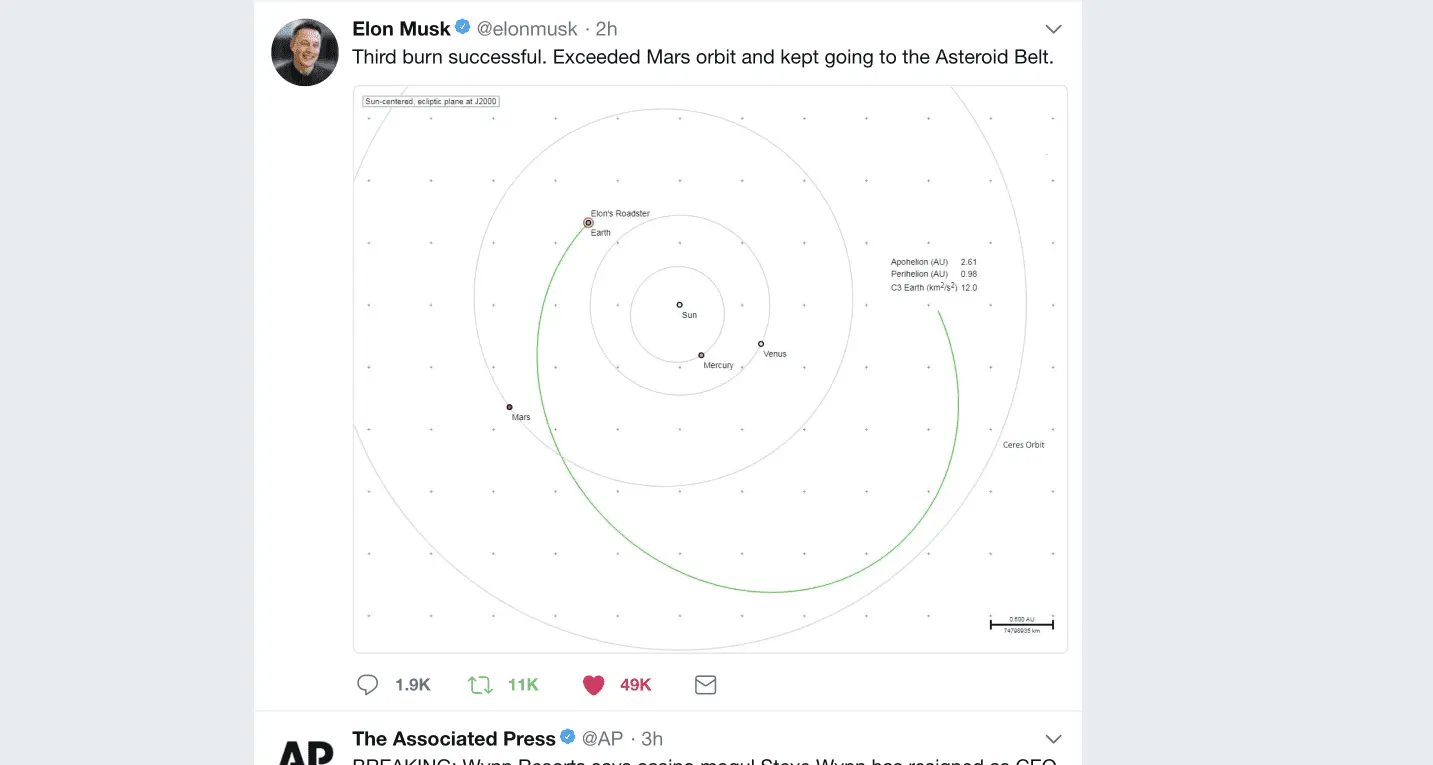Click the 2h timestamp on Elon's tweet
The image size is (1433, 765).
607,29
